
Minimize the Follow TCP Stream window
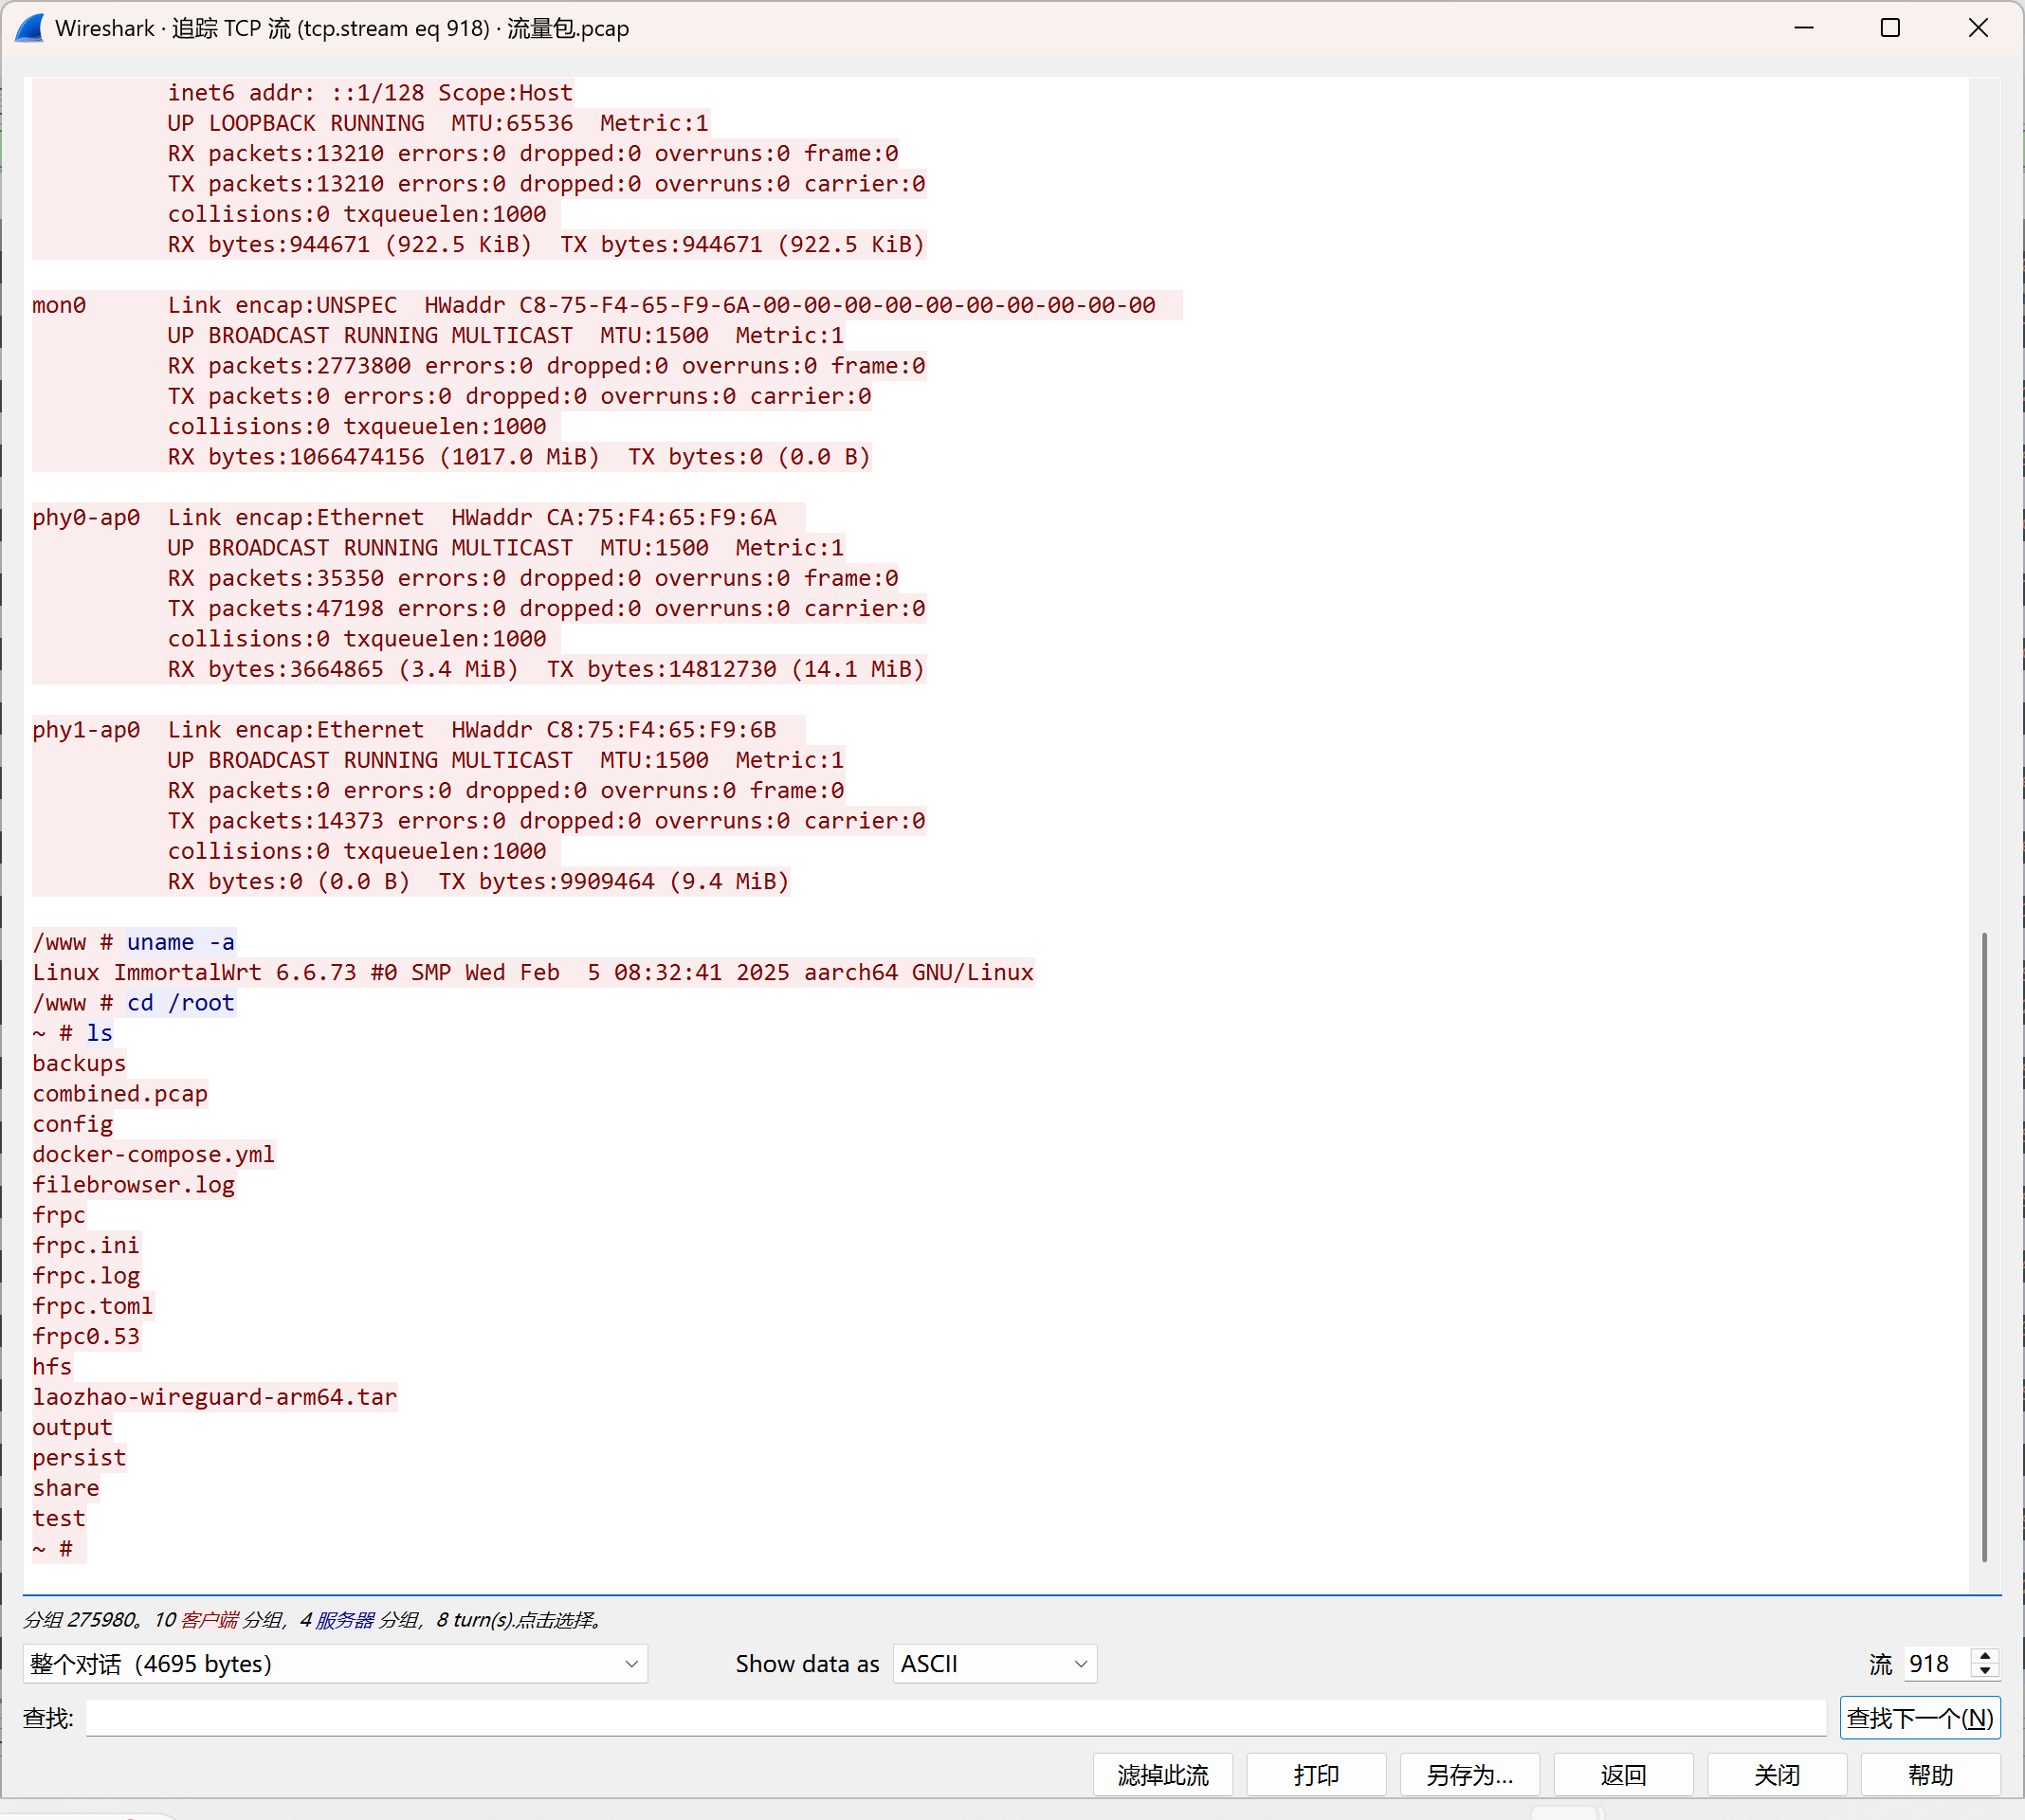pyautogui.click(x=1804, y=28)
